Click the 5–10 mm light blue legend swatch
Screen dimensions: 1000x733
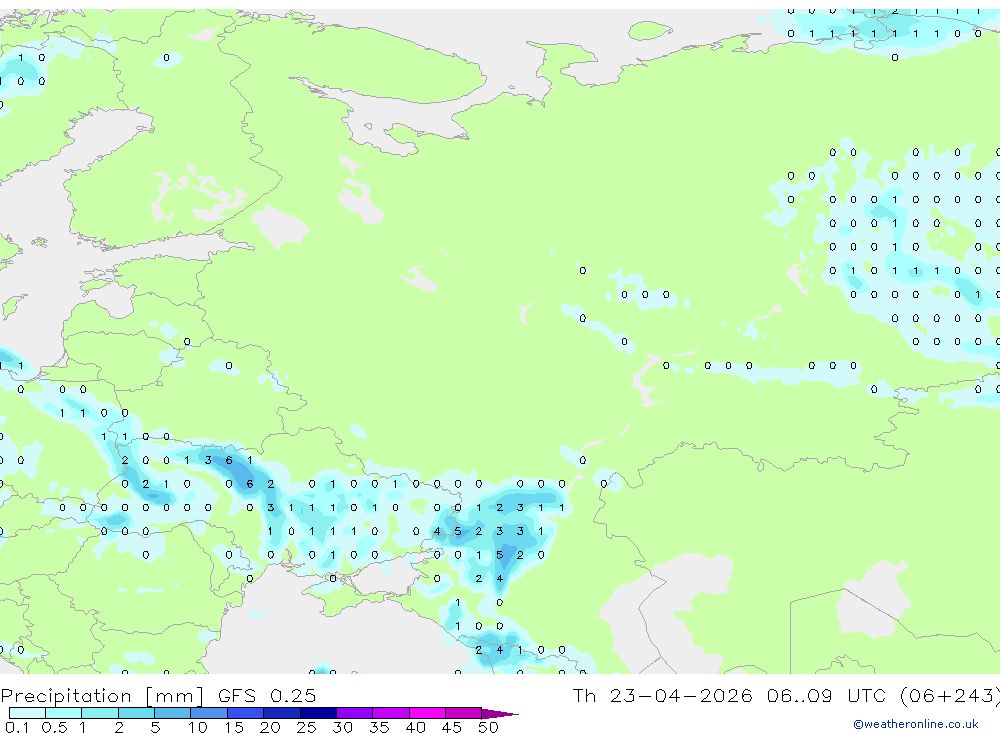click(172, 713)
